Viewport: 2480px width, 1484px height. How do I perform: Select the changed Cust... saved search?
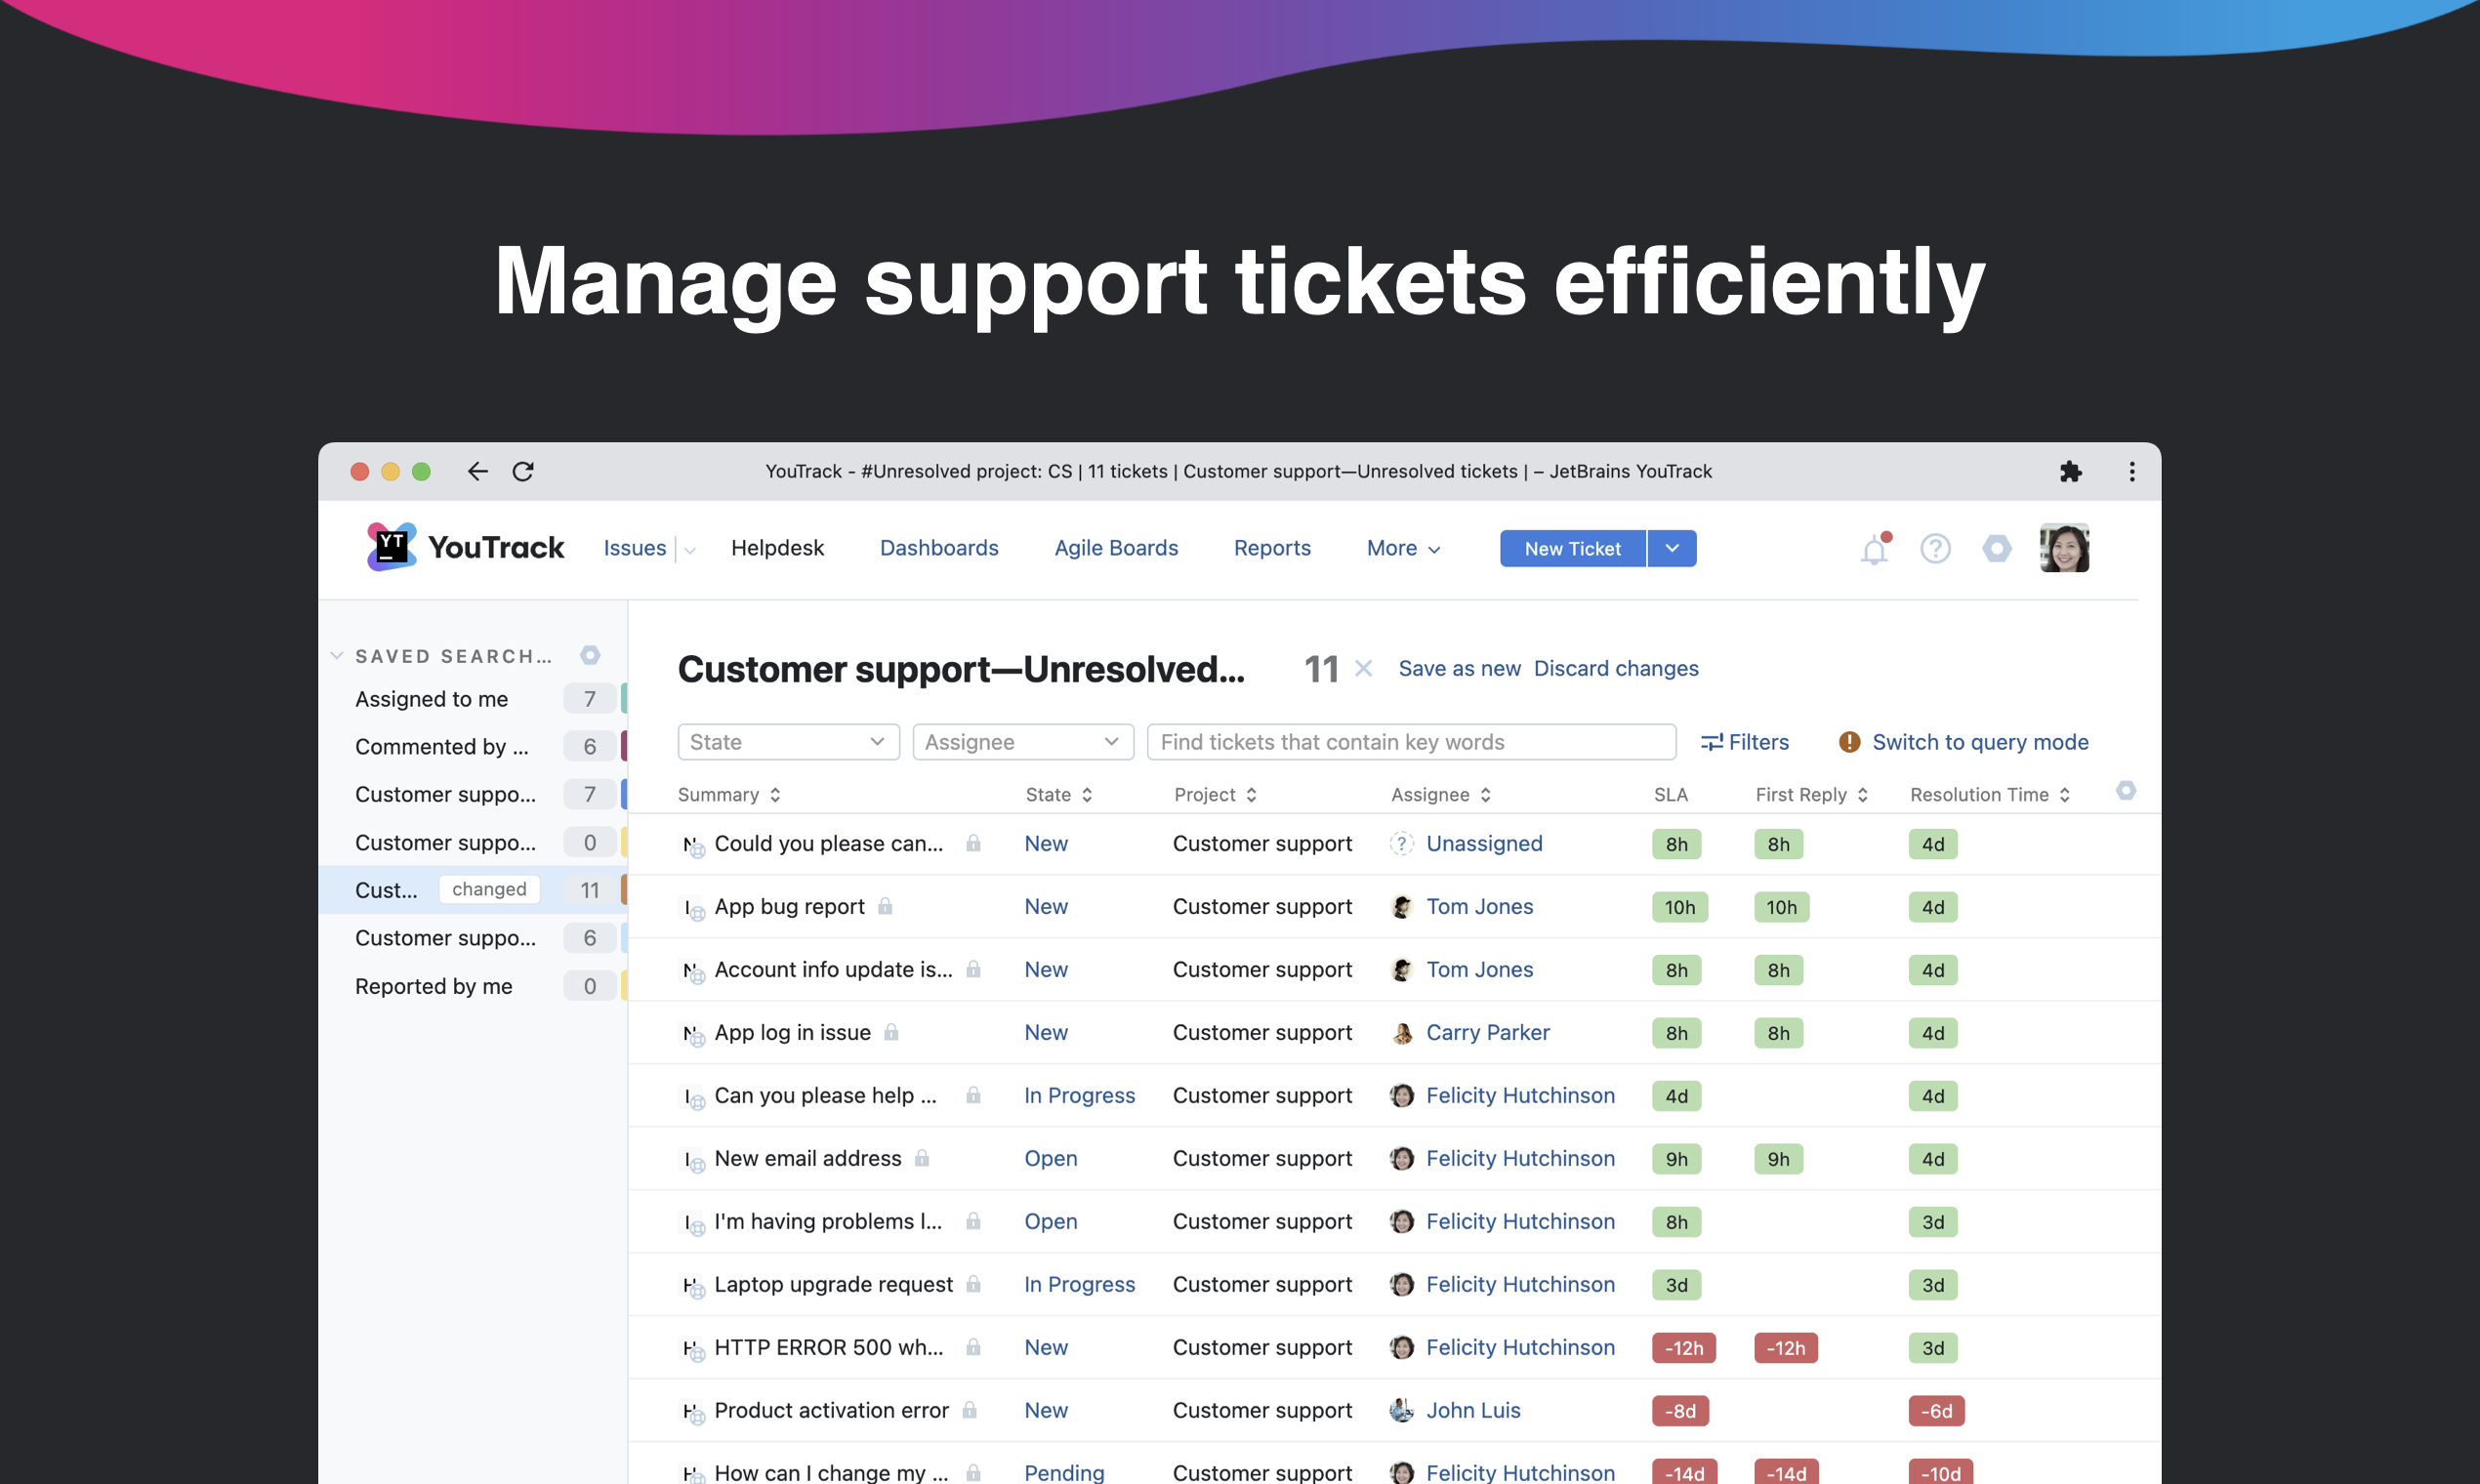click(473, 890)
